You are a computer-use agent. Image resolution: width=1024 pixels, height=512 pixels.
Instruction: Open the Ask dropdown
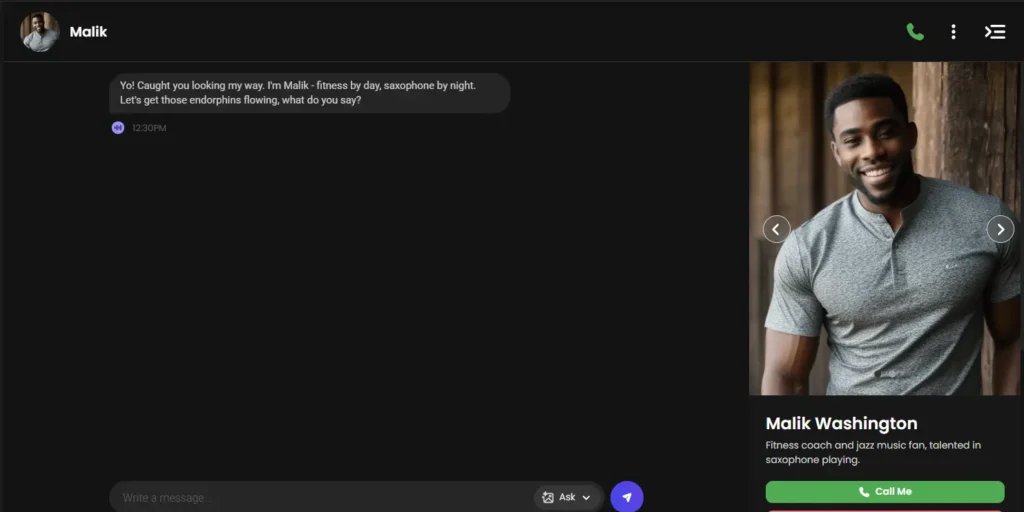(566, 498)
